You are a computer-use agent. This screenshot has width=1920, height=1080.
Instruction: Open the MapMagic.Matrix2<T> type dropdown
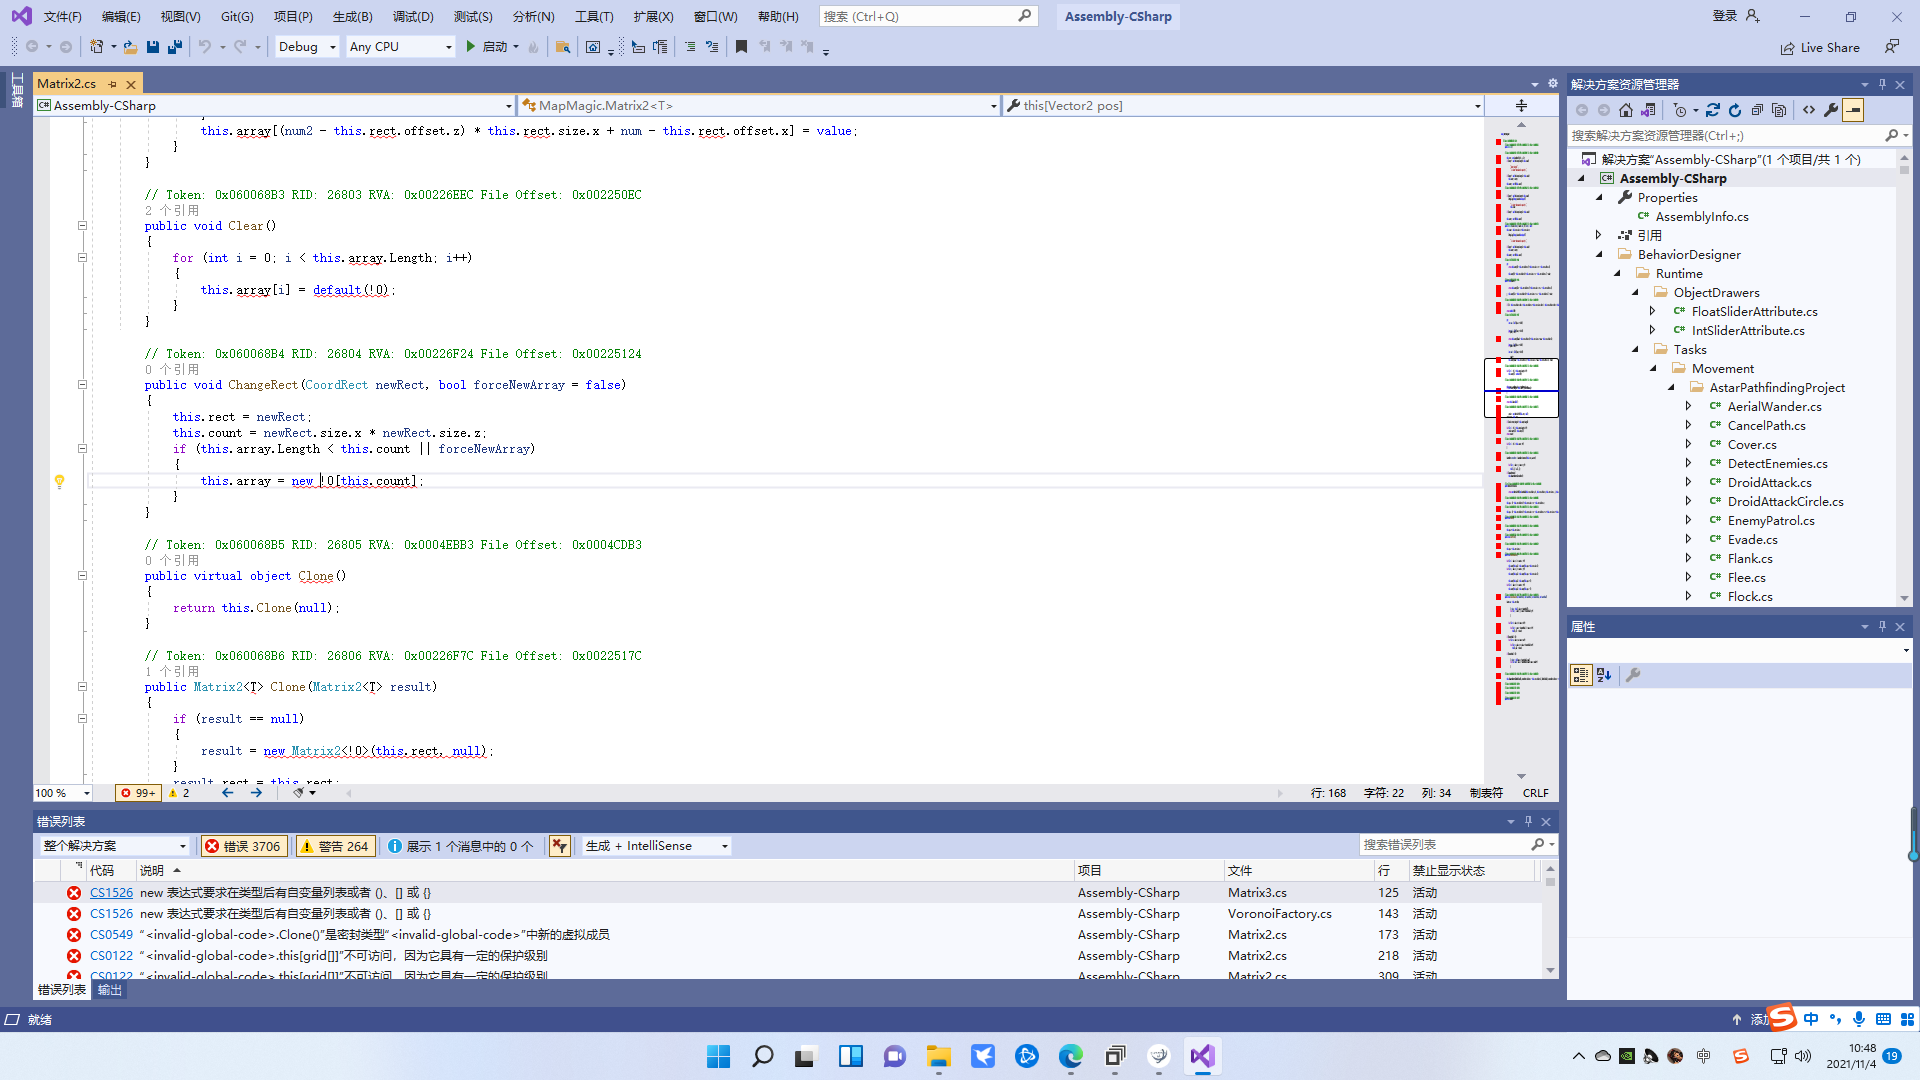pos(759,105)
